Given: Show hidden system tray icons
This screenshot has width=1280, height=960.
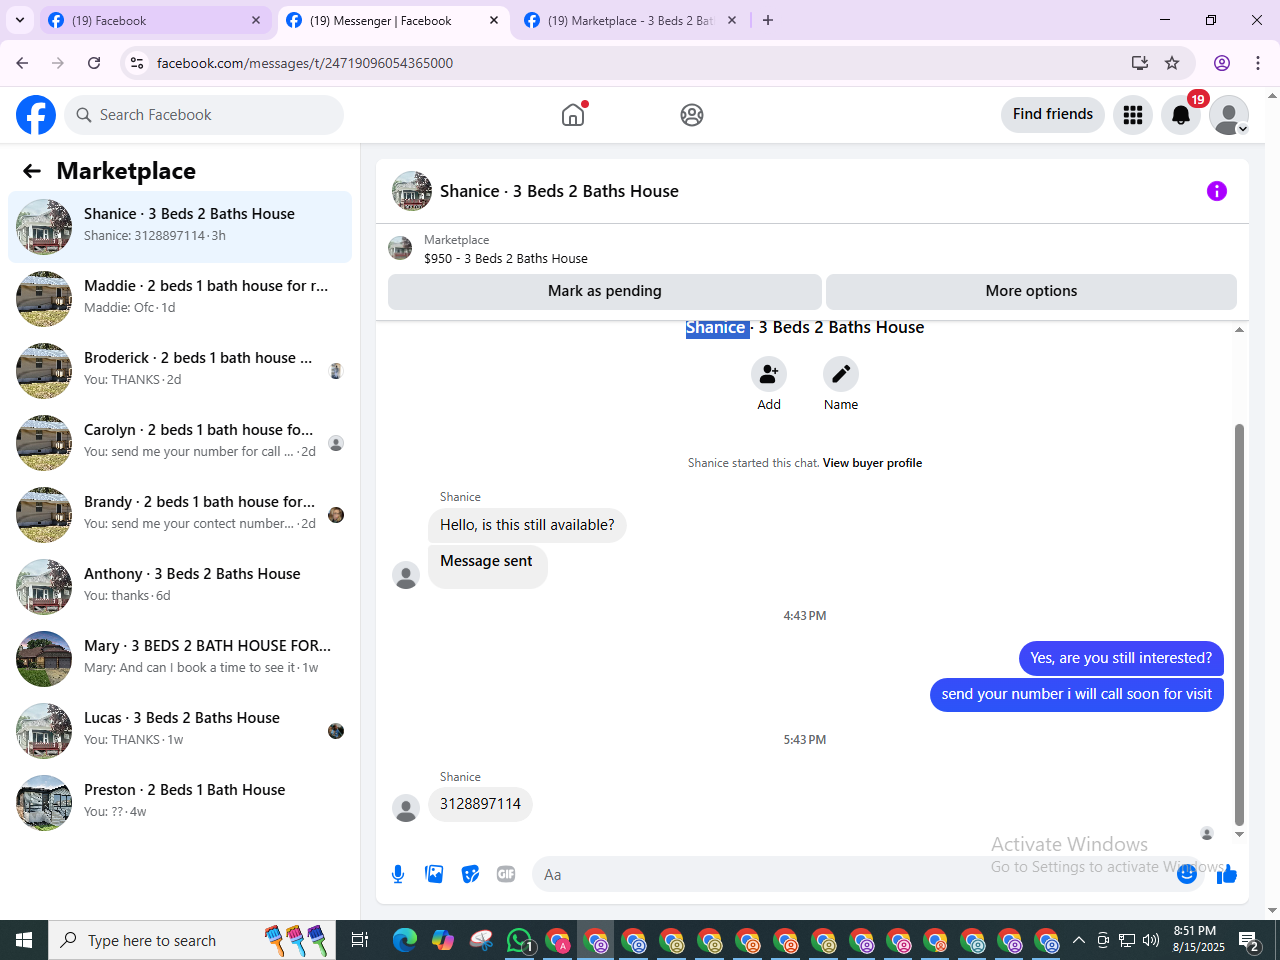Looking at the screenshot, I should [1078, 940].
